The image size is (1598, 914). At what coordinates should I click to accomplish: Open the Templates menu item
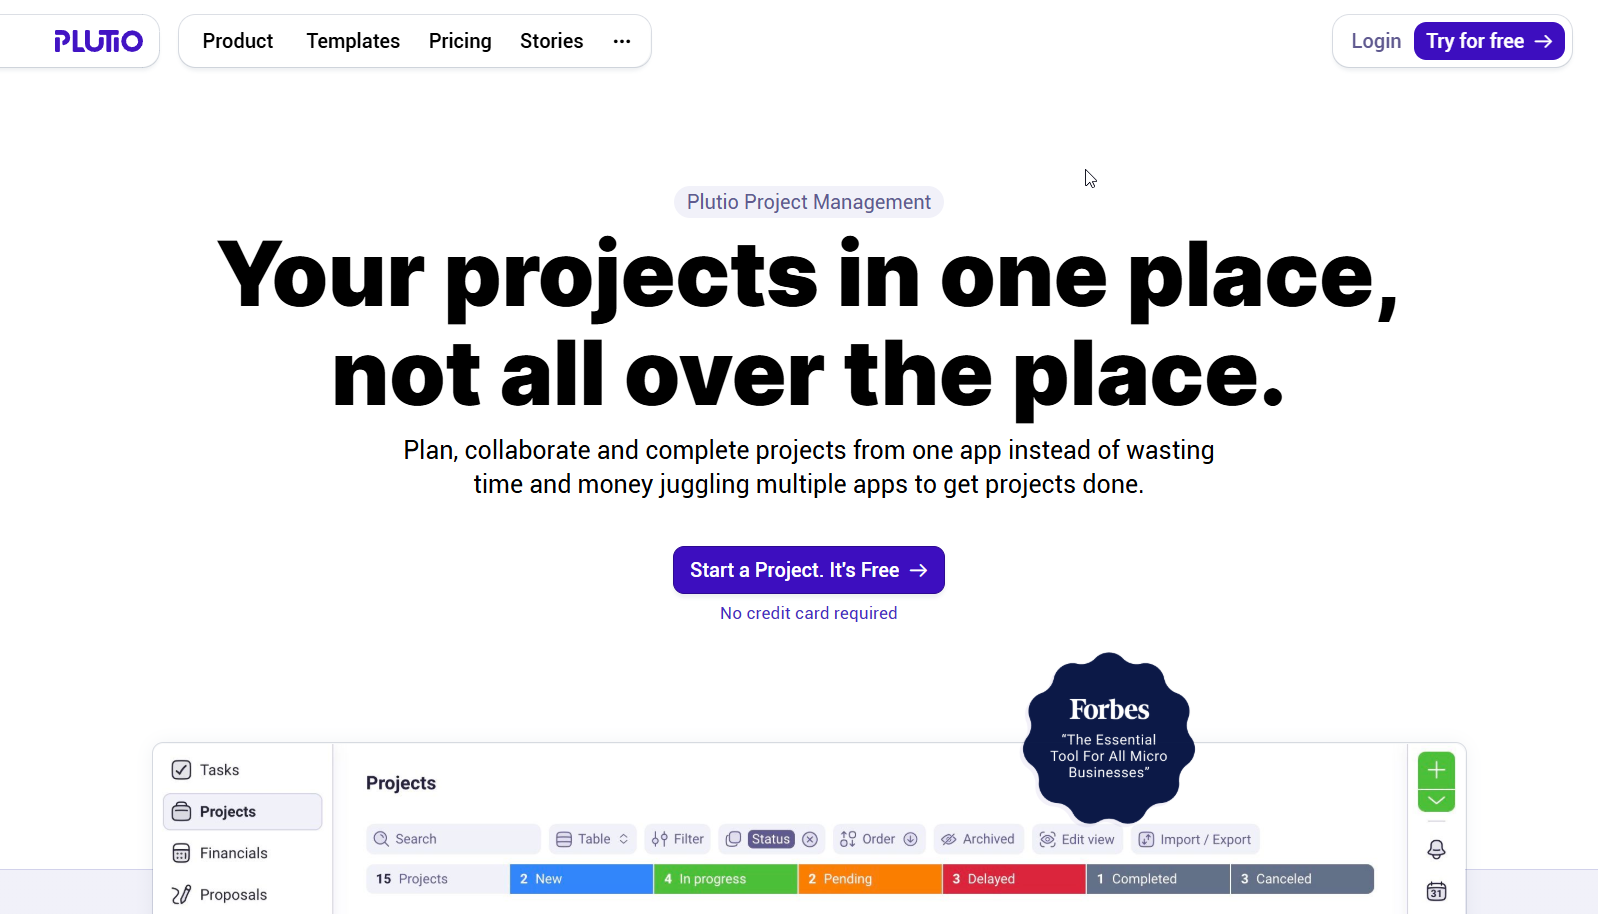pyautogui.click(x=353, y=41)
